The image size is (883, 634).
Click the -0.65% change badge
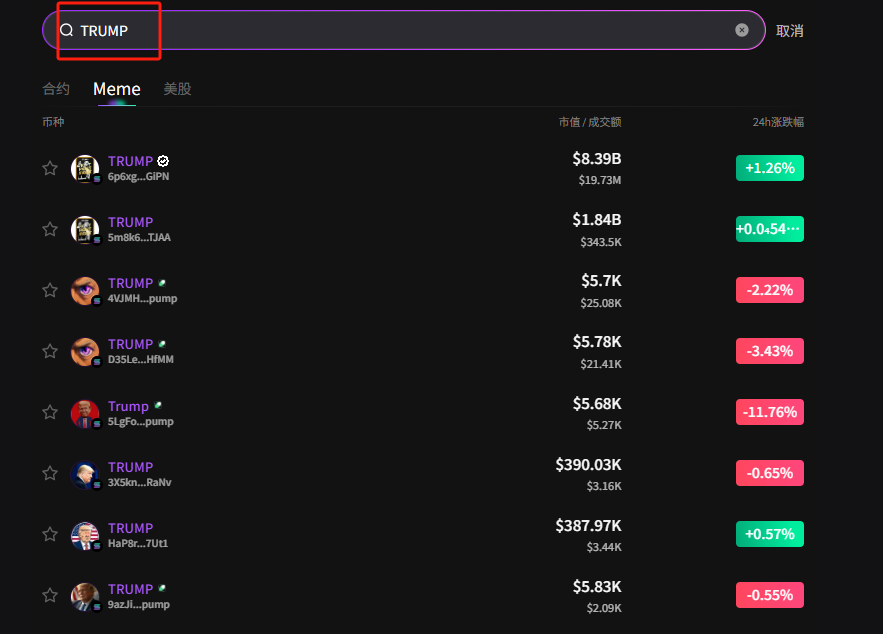pos(769,473)
